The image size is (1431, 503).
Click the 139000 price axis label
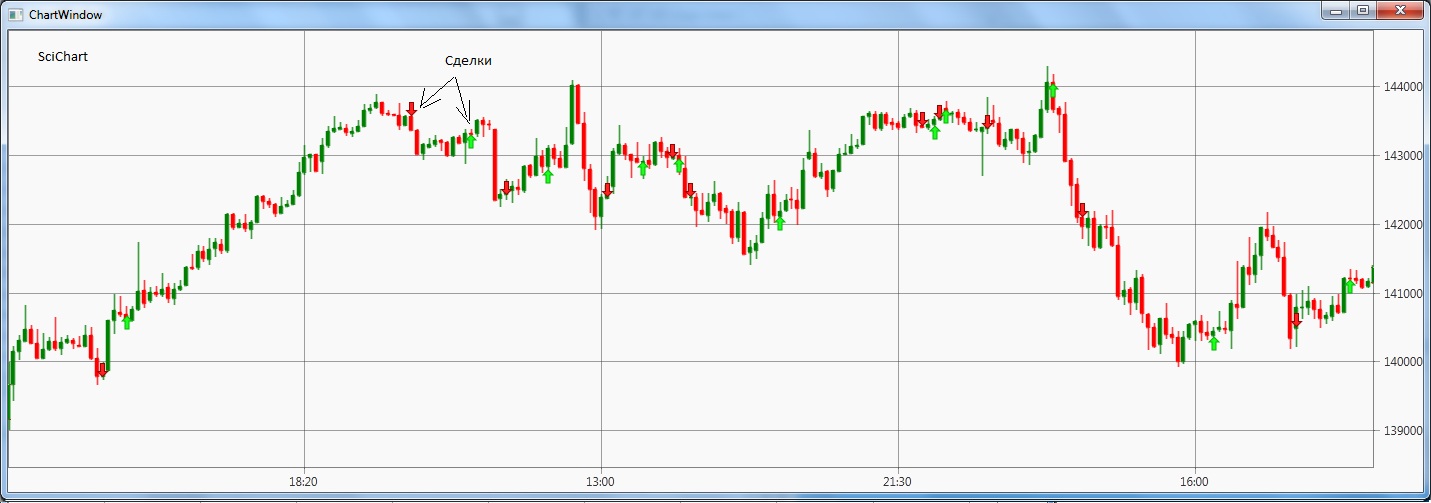point(1402,431)
